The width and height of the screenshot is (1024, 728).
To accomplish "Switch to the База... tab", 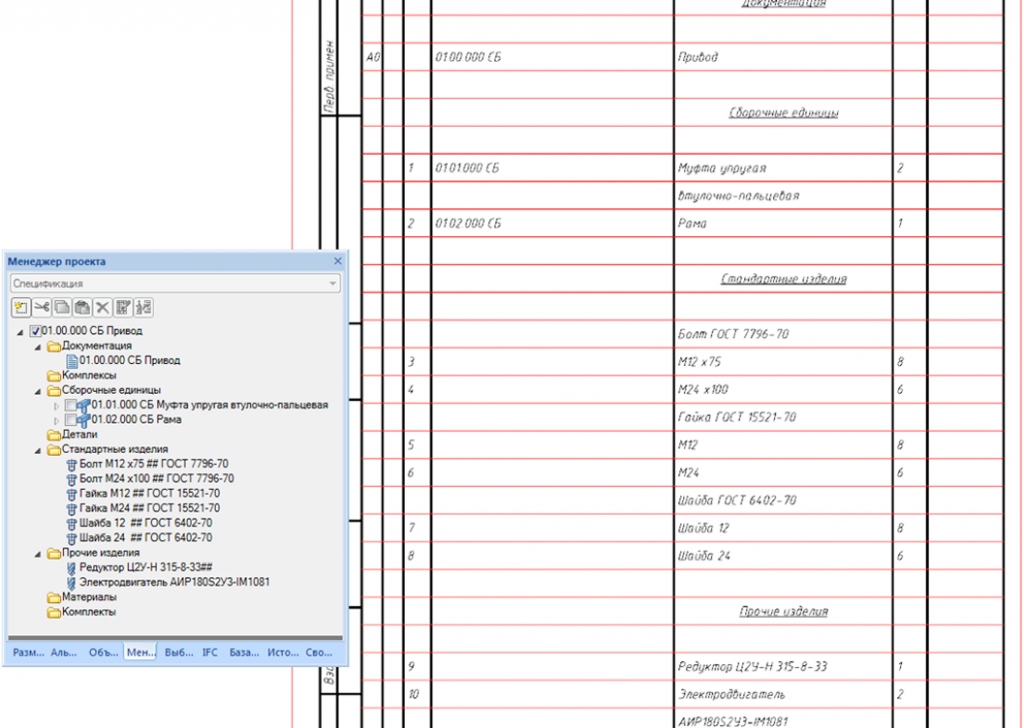I will tap(244, 652).
